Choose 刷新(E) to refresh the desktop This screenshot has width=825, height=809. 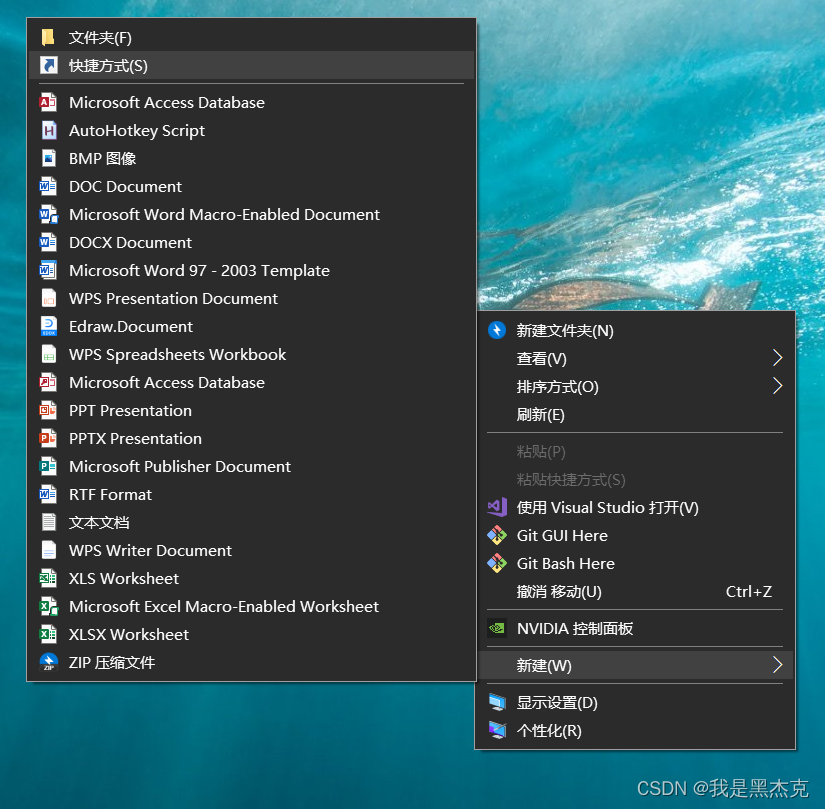click(635, 414)
